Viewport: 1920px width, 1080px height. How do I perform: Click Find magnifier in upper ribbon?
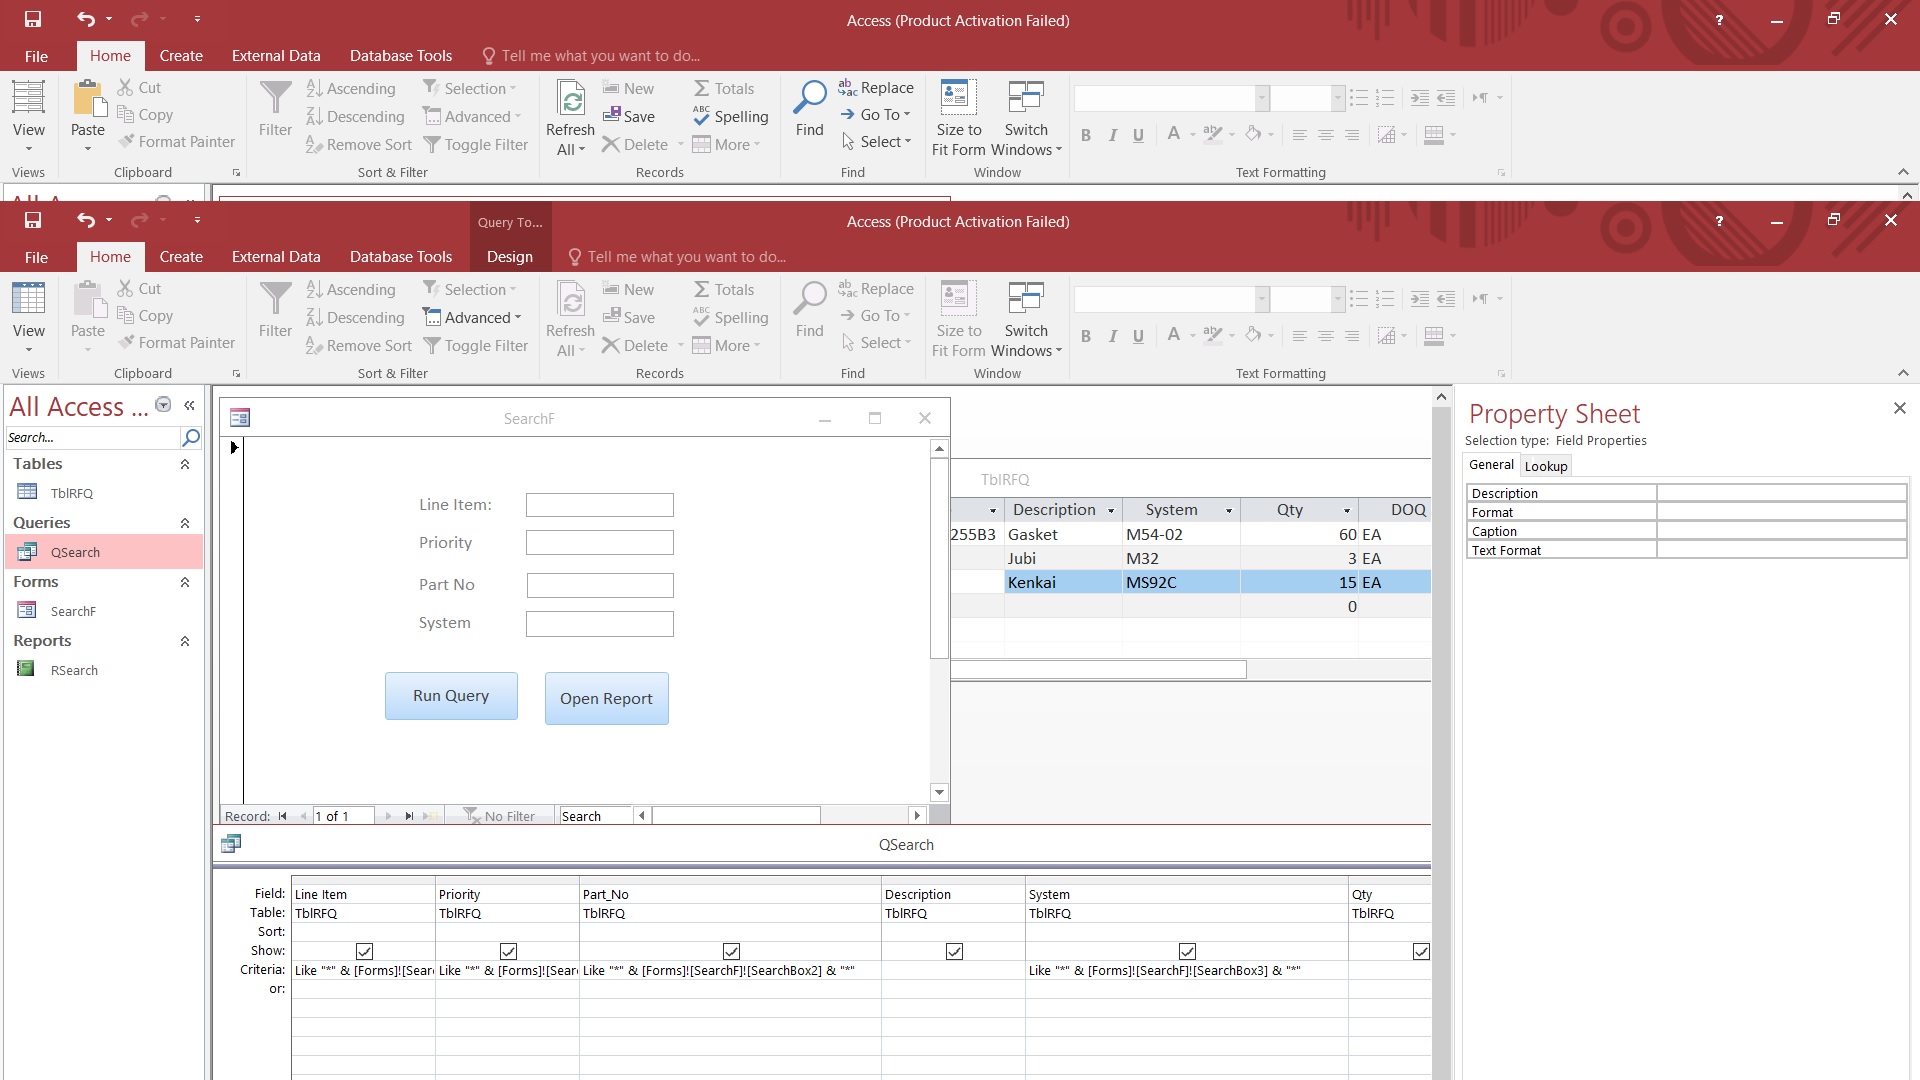click(809, 97)
